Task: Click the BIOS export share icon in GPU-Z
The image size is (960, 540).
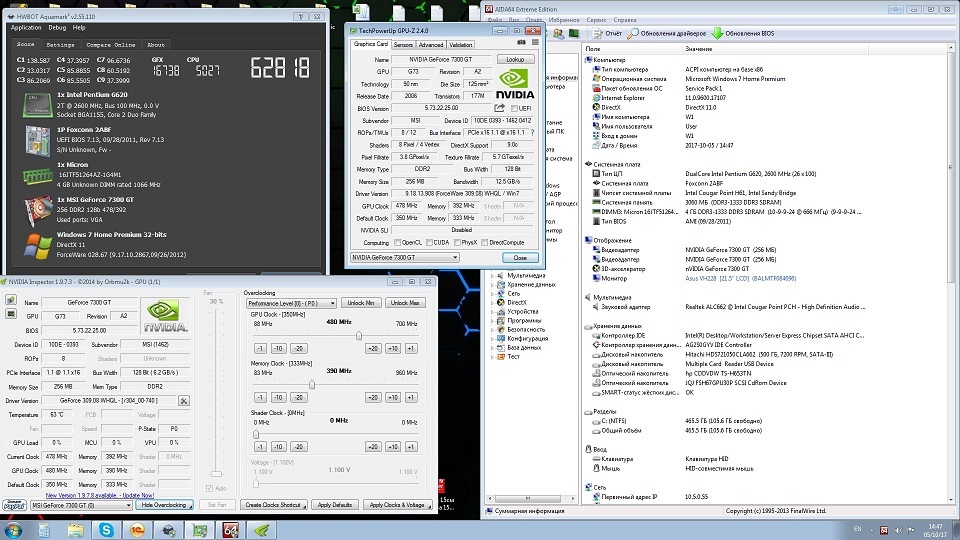Action: (500, 108)
